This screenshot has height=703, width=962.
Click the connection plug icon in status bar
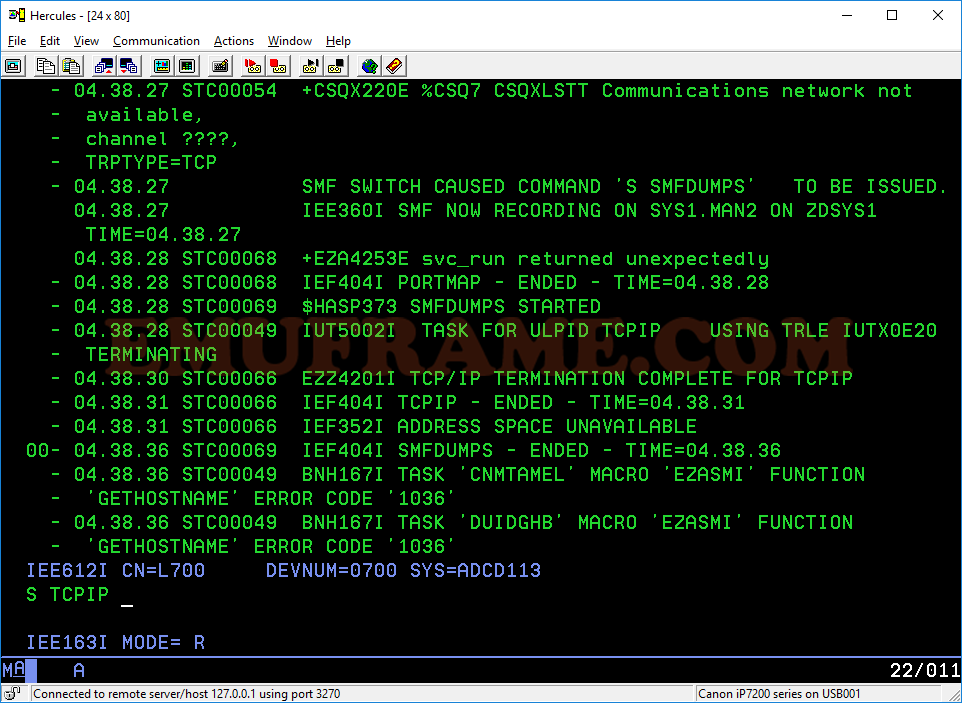point(12,692)
